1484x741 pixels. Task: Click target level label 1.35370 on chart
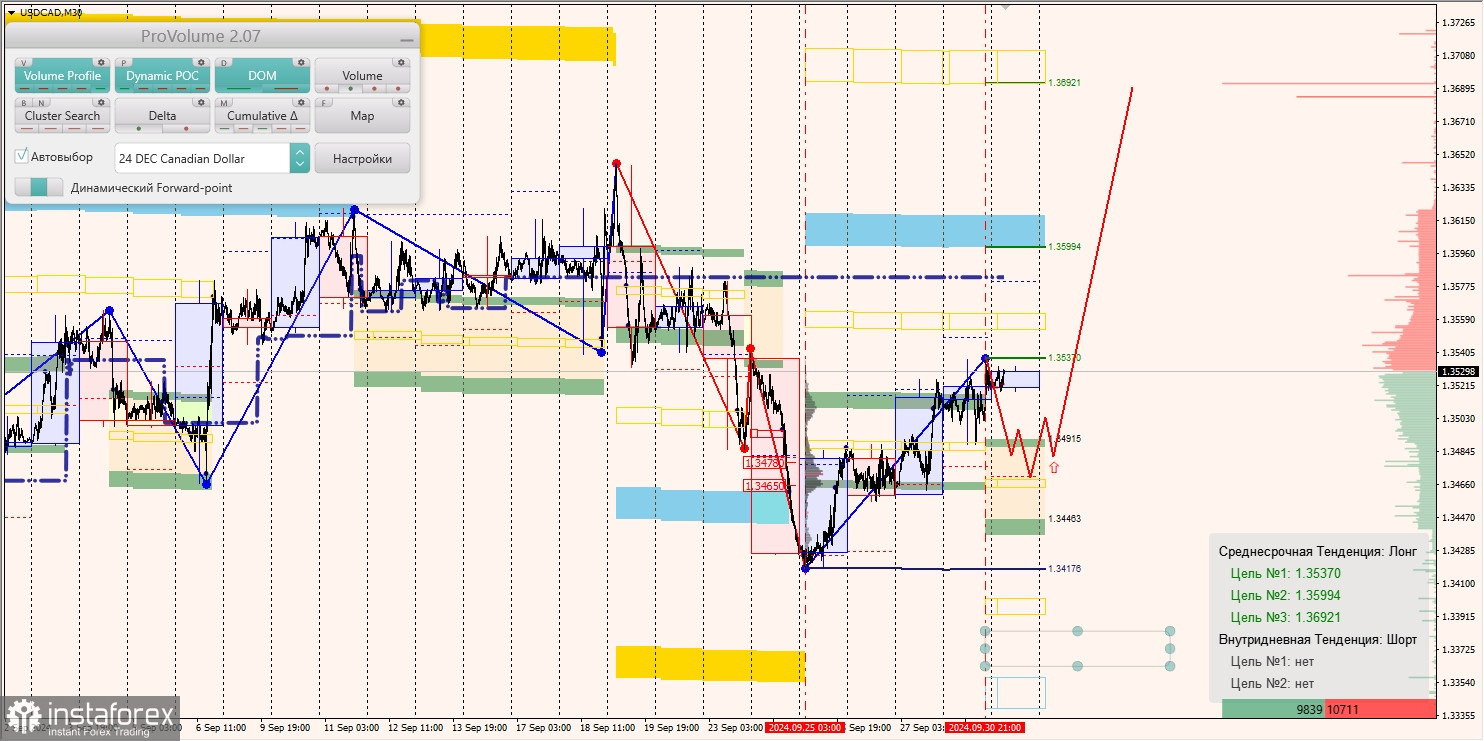(x=1065, y=357)
